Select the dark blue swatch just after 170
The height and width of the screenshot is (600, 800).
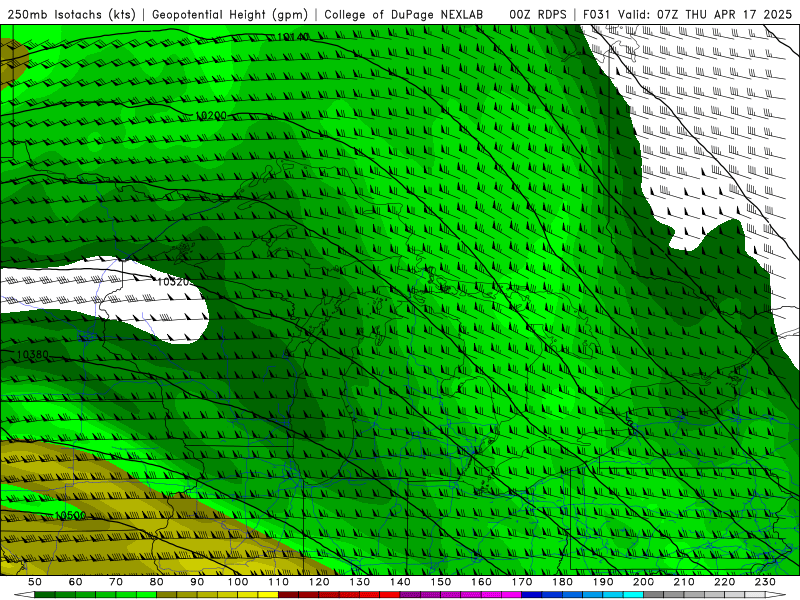(532, 595)
